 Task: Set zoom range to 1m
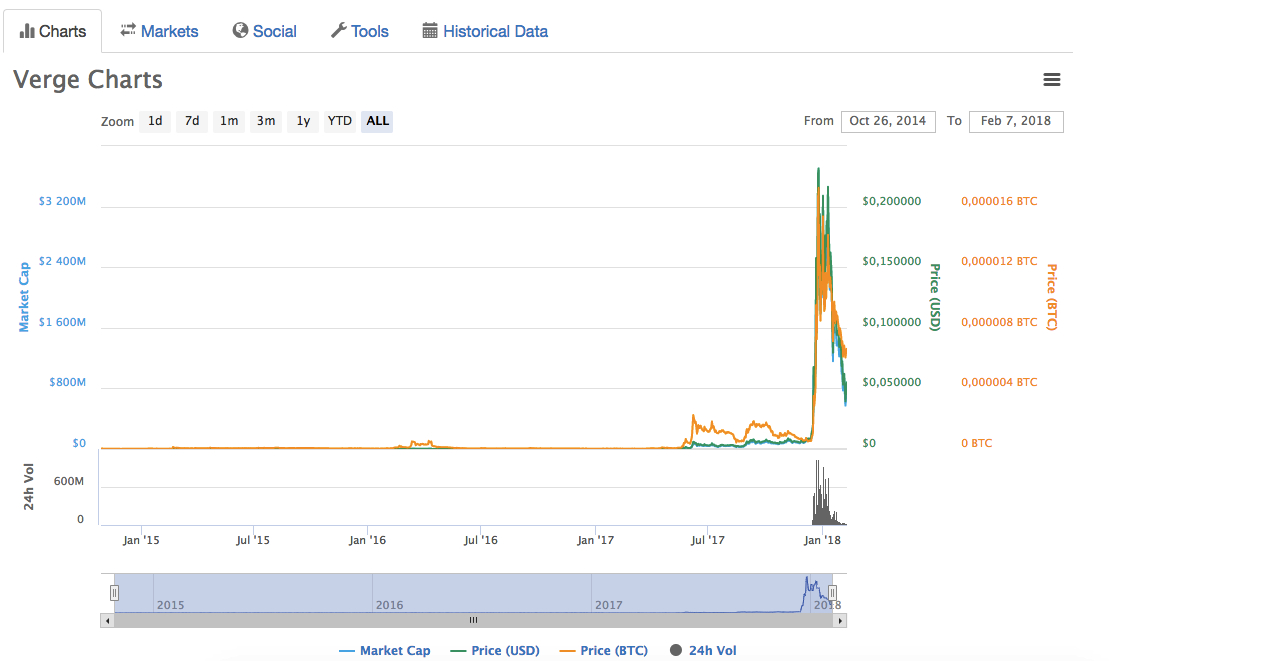[x=229, y=121]
